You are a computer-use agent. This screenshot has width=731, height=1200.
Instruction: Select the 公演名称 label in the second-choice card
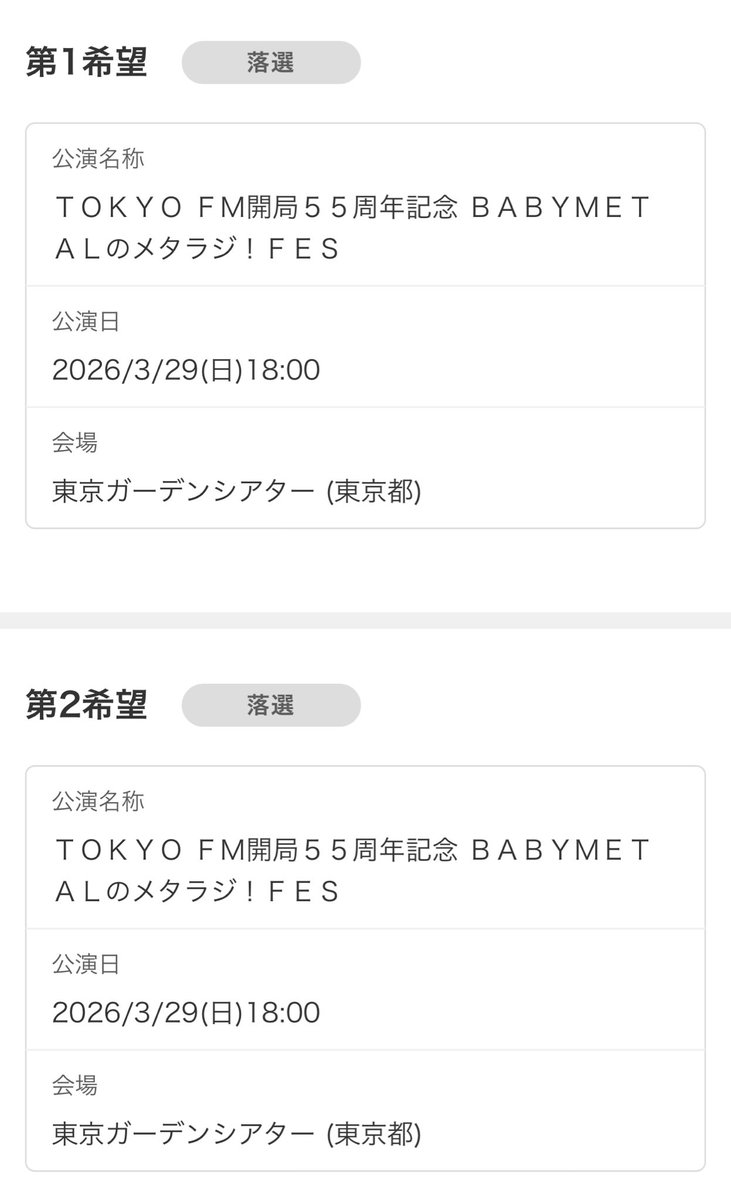[x=98, y=802]
